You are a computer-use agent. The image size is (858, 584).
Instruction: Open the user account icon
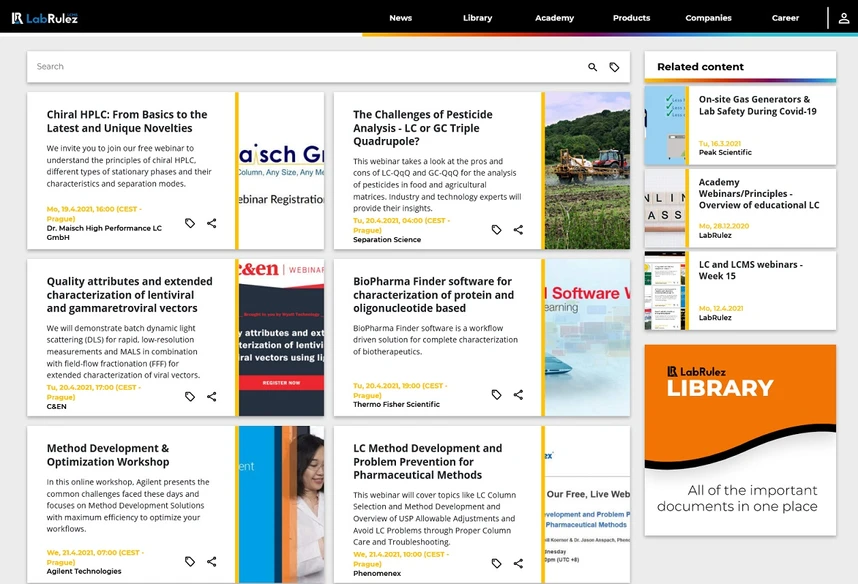pyautogui.click(x=844, y=18)
